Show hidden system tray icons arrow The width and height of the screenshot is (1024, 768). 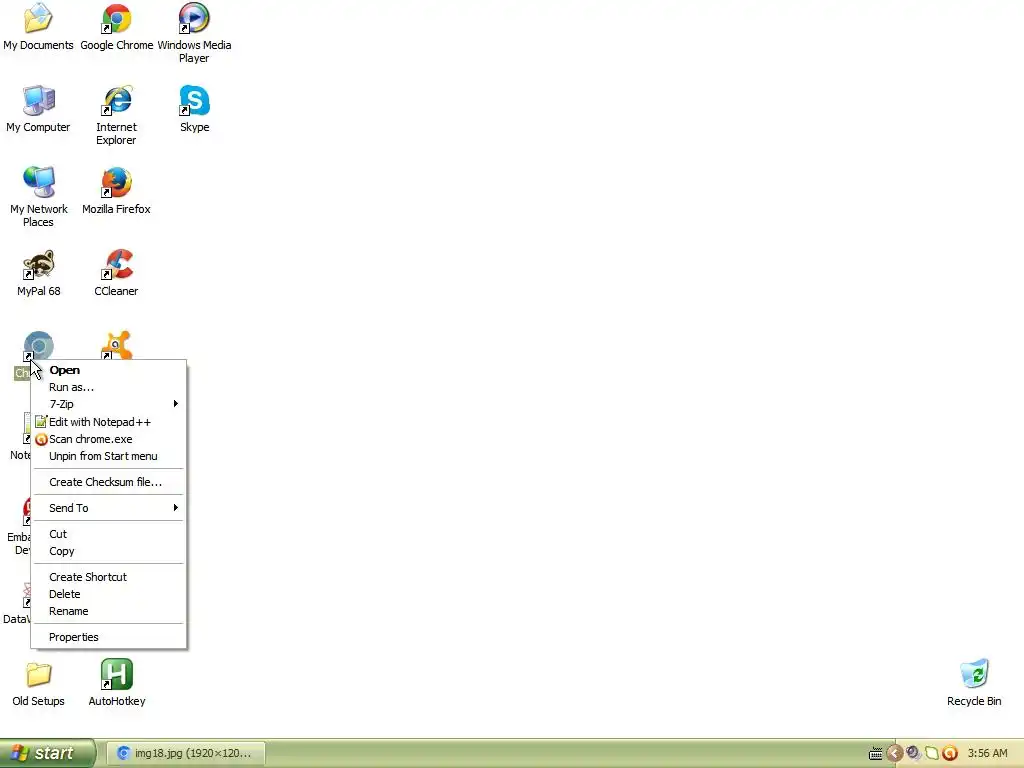click(894, 754)
